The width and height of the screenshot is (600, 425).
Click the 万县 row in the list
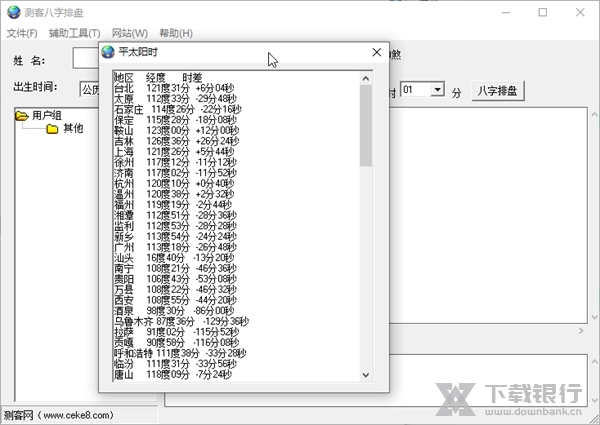tap(175, 290)
